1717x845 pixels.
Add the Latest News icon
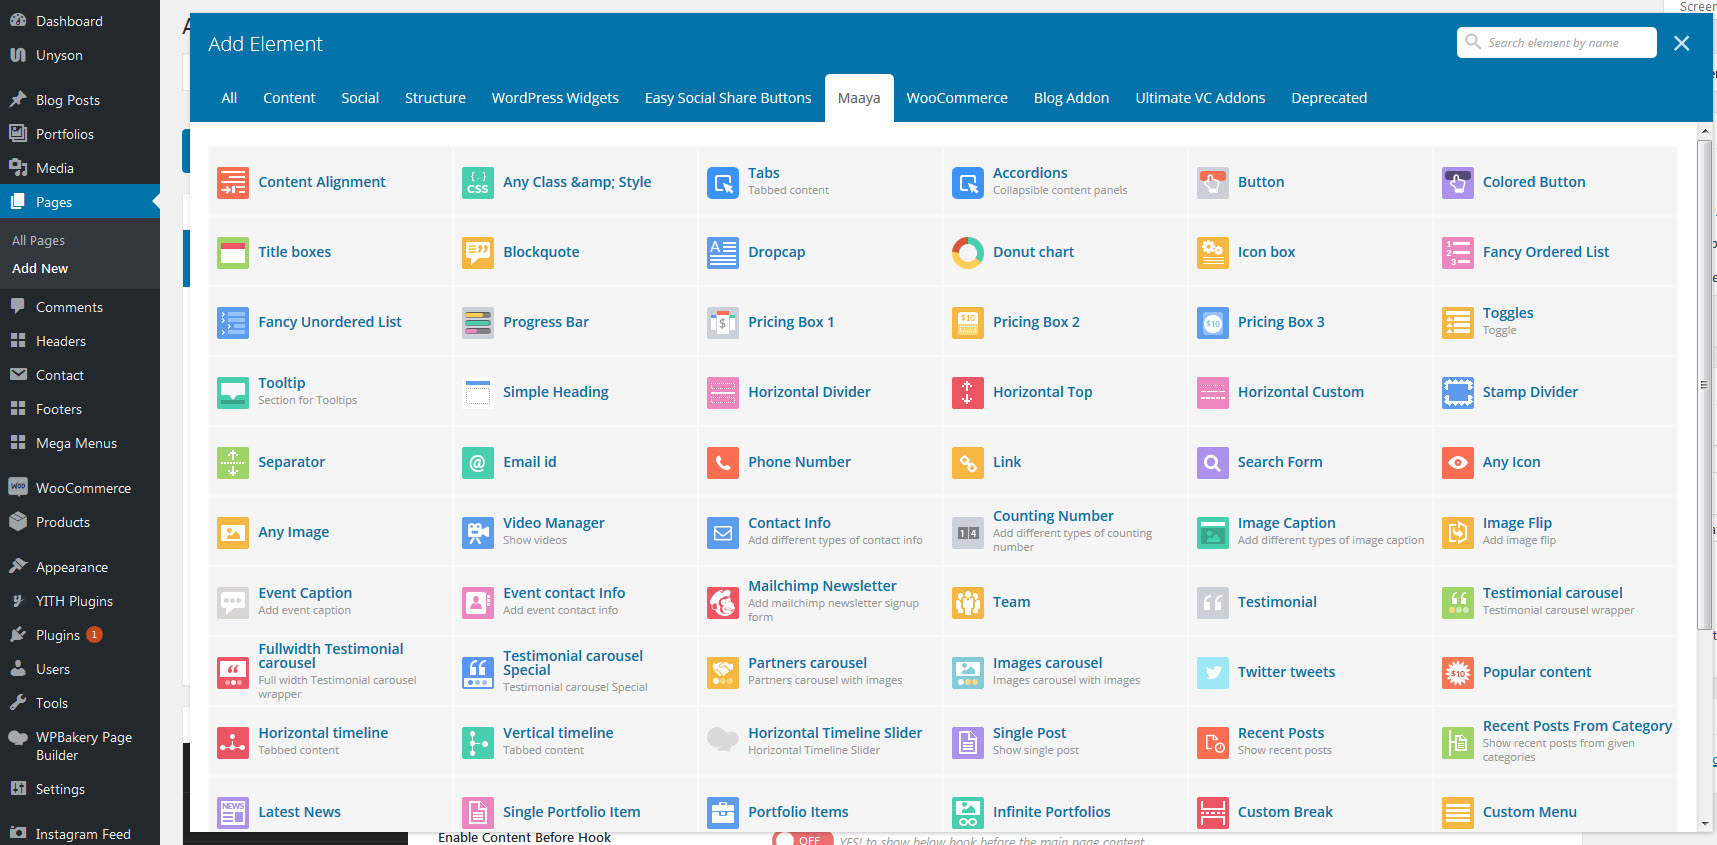[233, 813]
